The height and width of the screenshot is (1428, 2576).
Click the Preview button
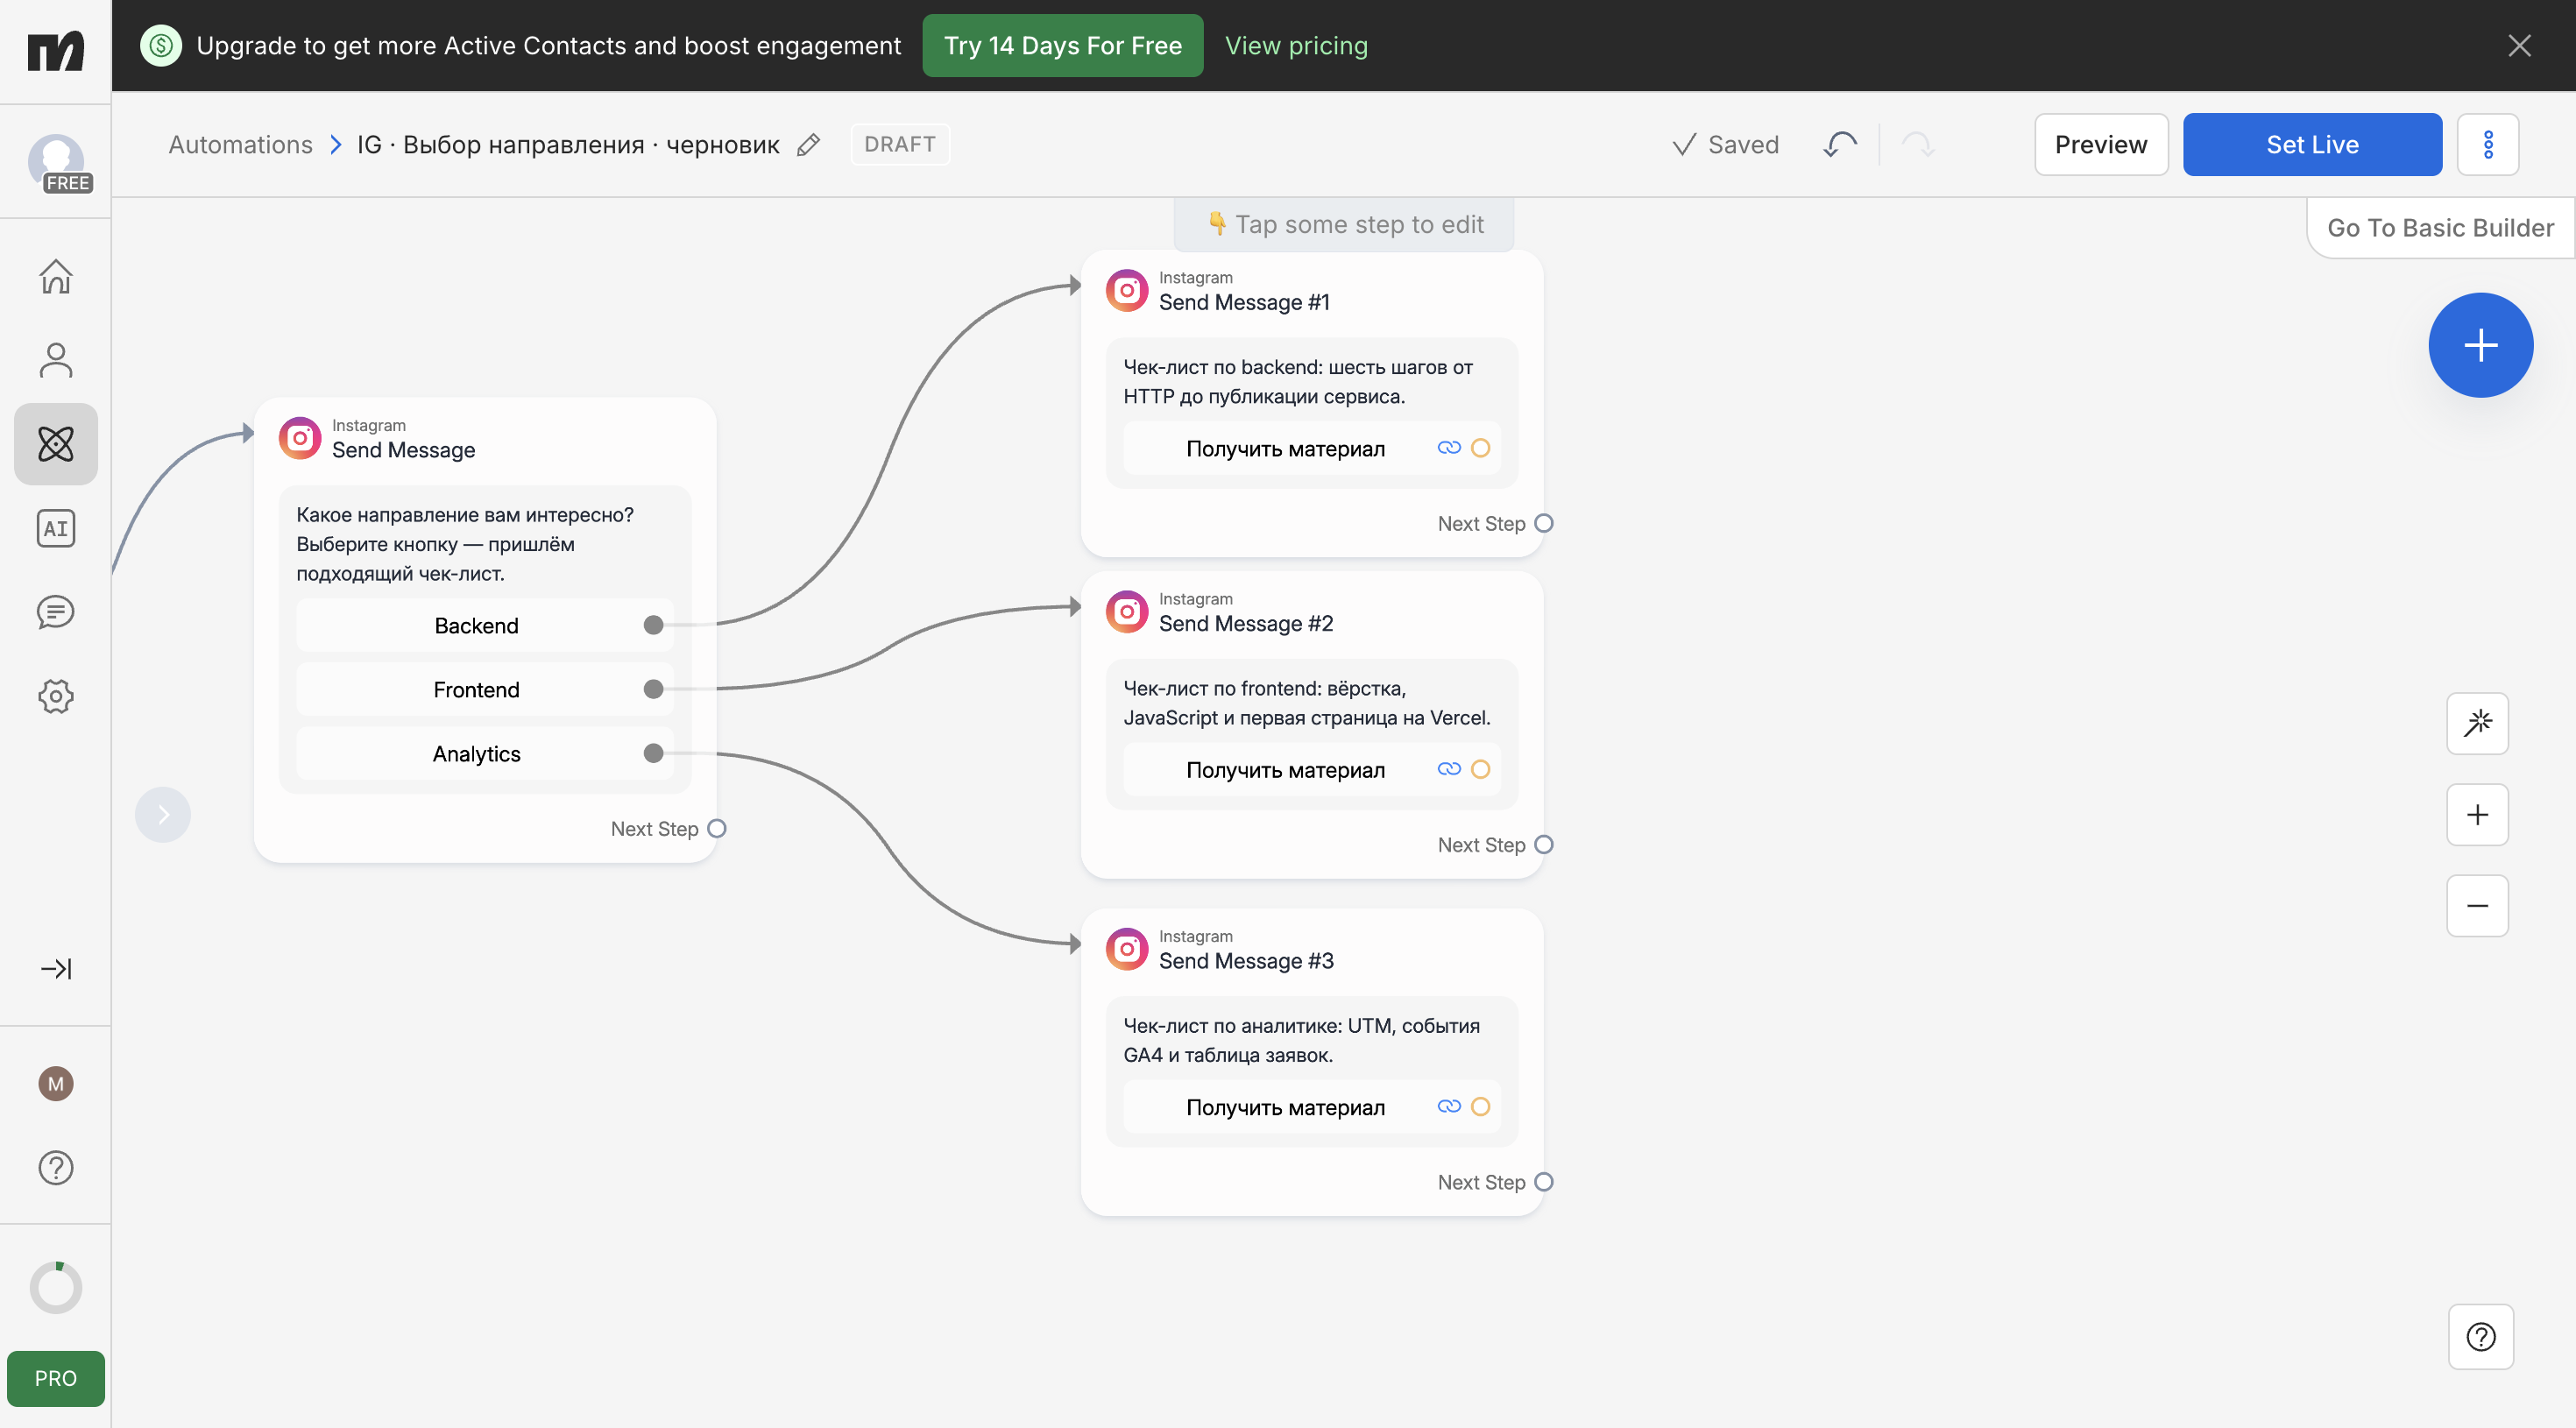(x=2101, y=145)
